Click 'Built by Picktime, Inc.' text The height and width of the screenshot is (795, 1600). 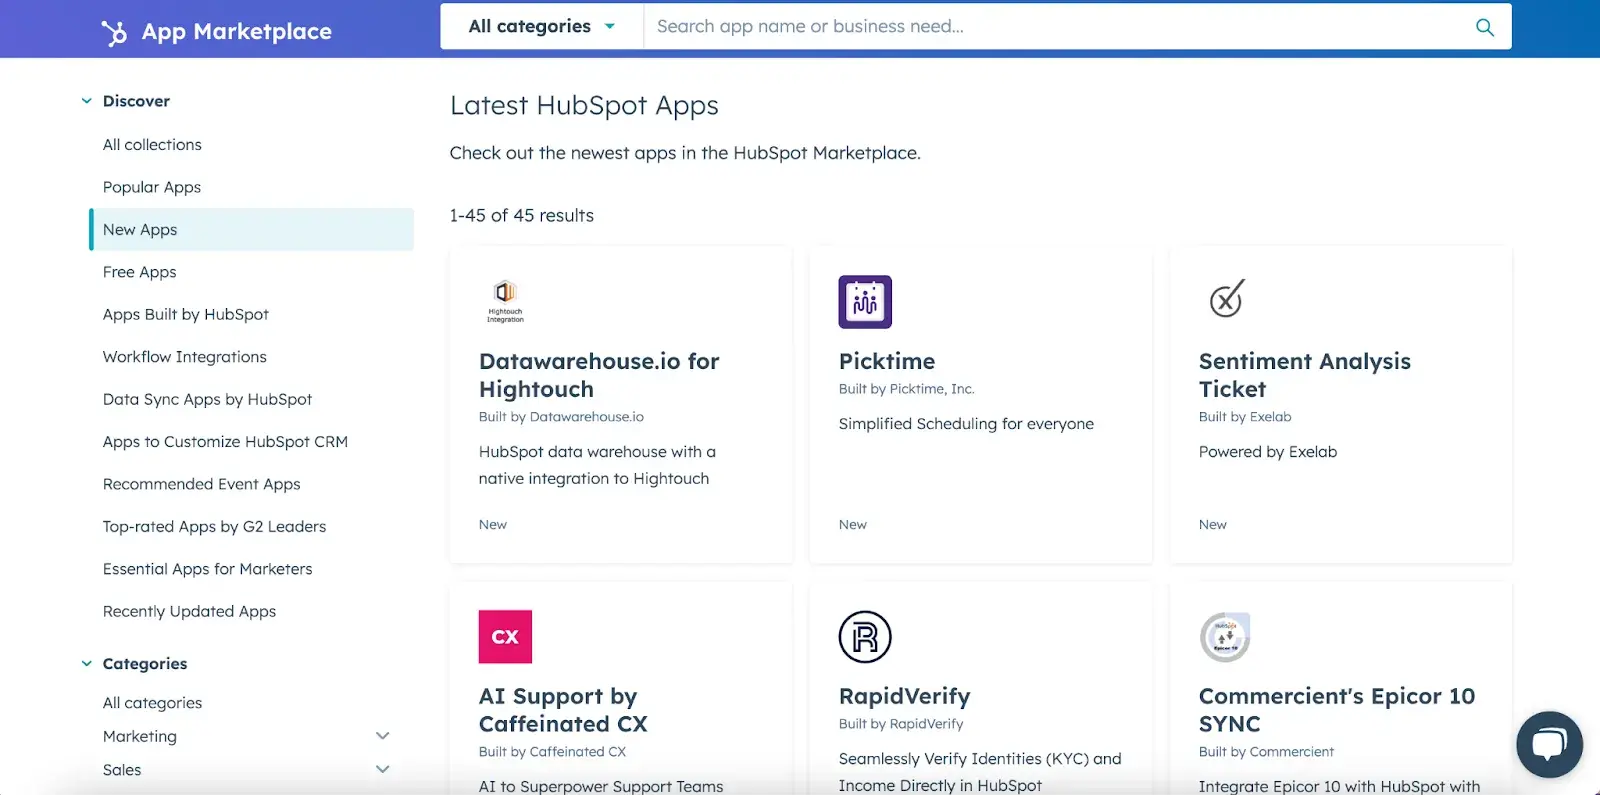coord(906,389)
